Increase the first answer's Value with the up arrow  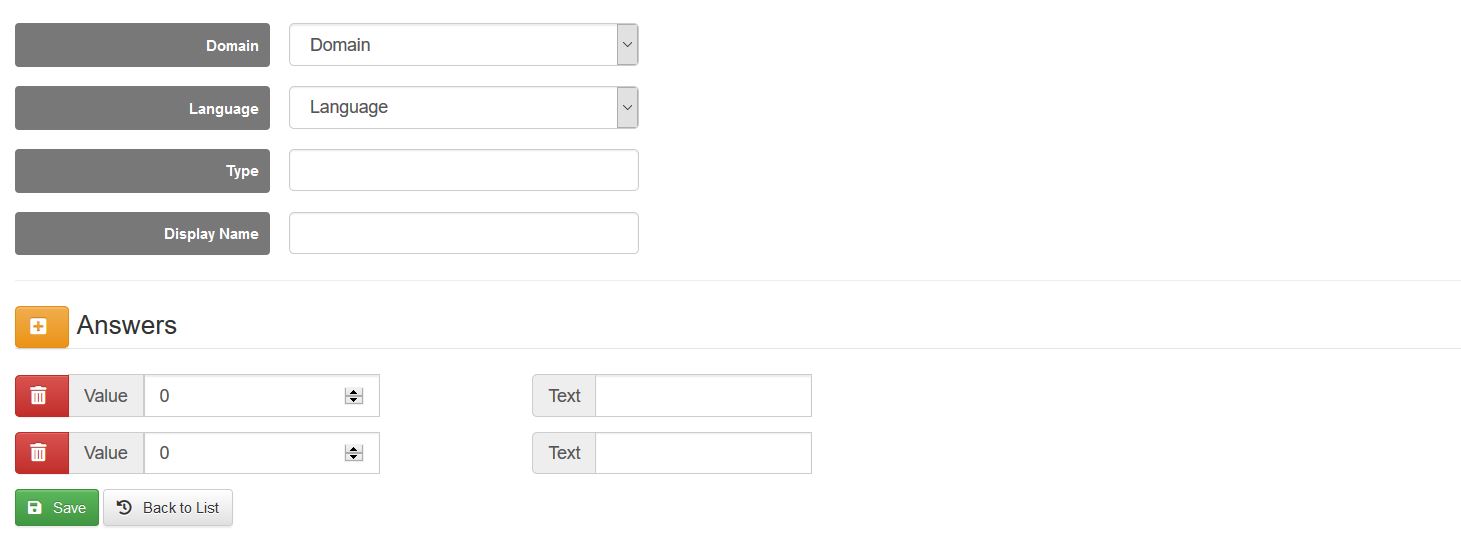(x=353, y=392)
